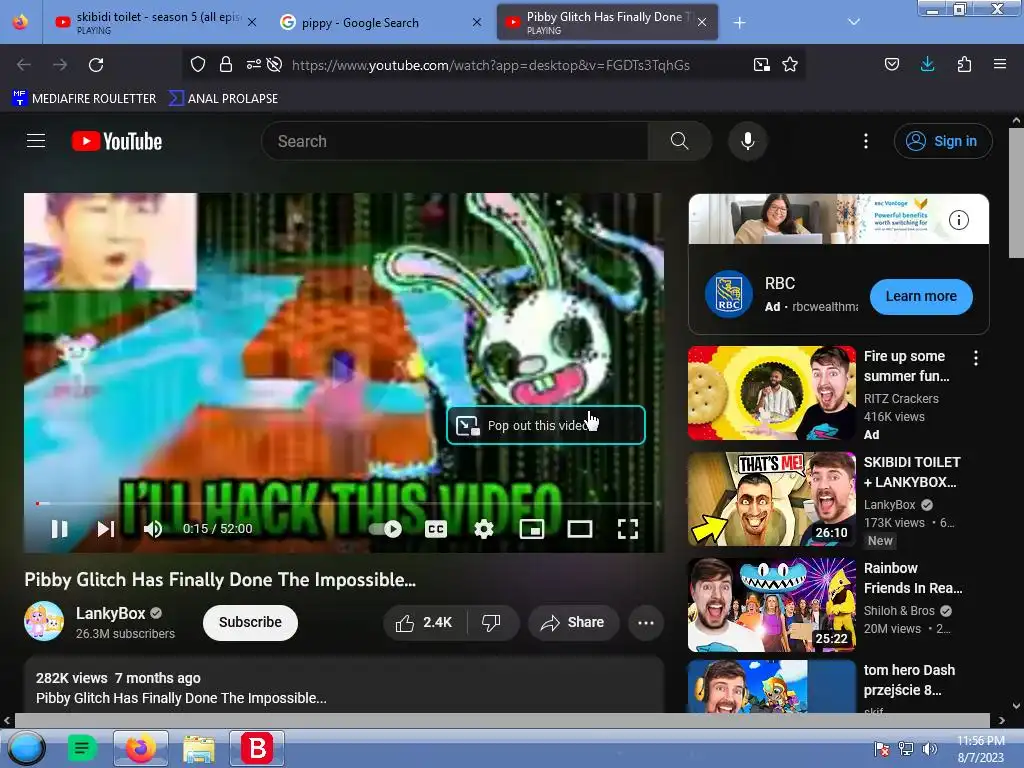Image resolution: width=1024 pixels, height=768 pixels.
Task: Click picture-in-picture icon in address bar
Action: 761,65
